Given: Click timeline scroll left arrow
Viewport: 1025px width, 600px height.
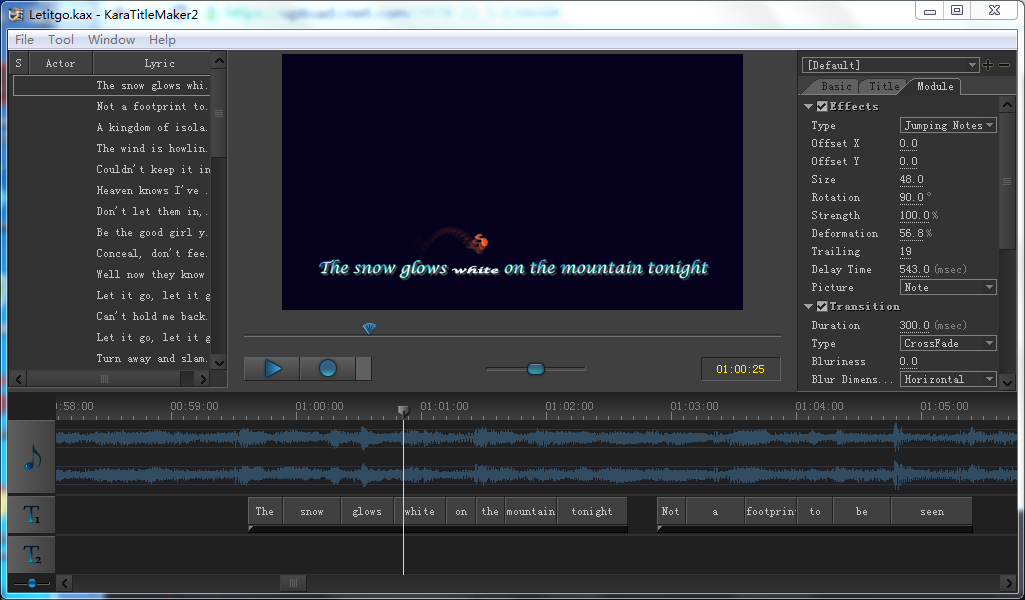Looking at the screenshot, I should [64, 583].
